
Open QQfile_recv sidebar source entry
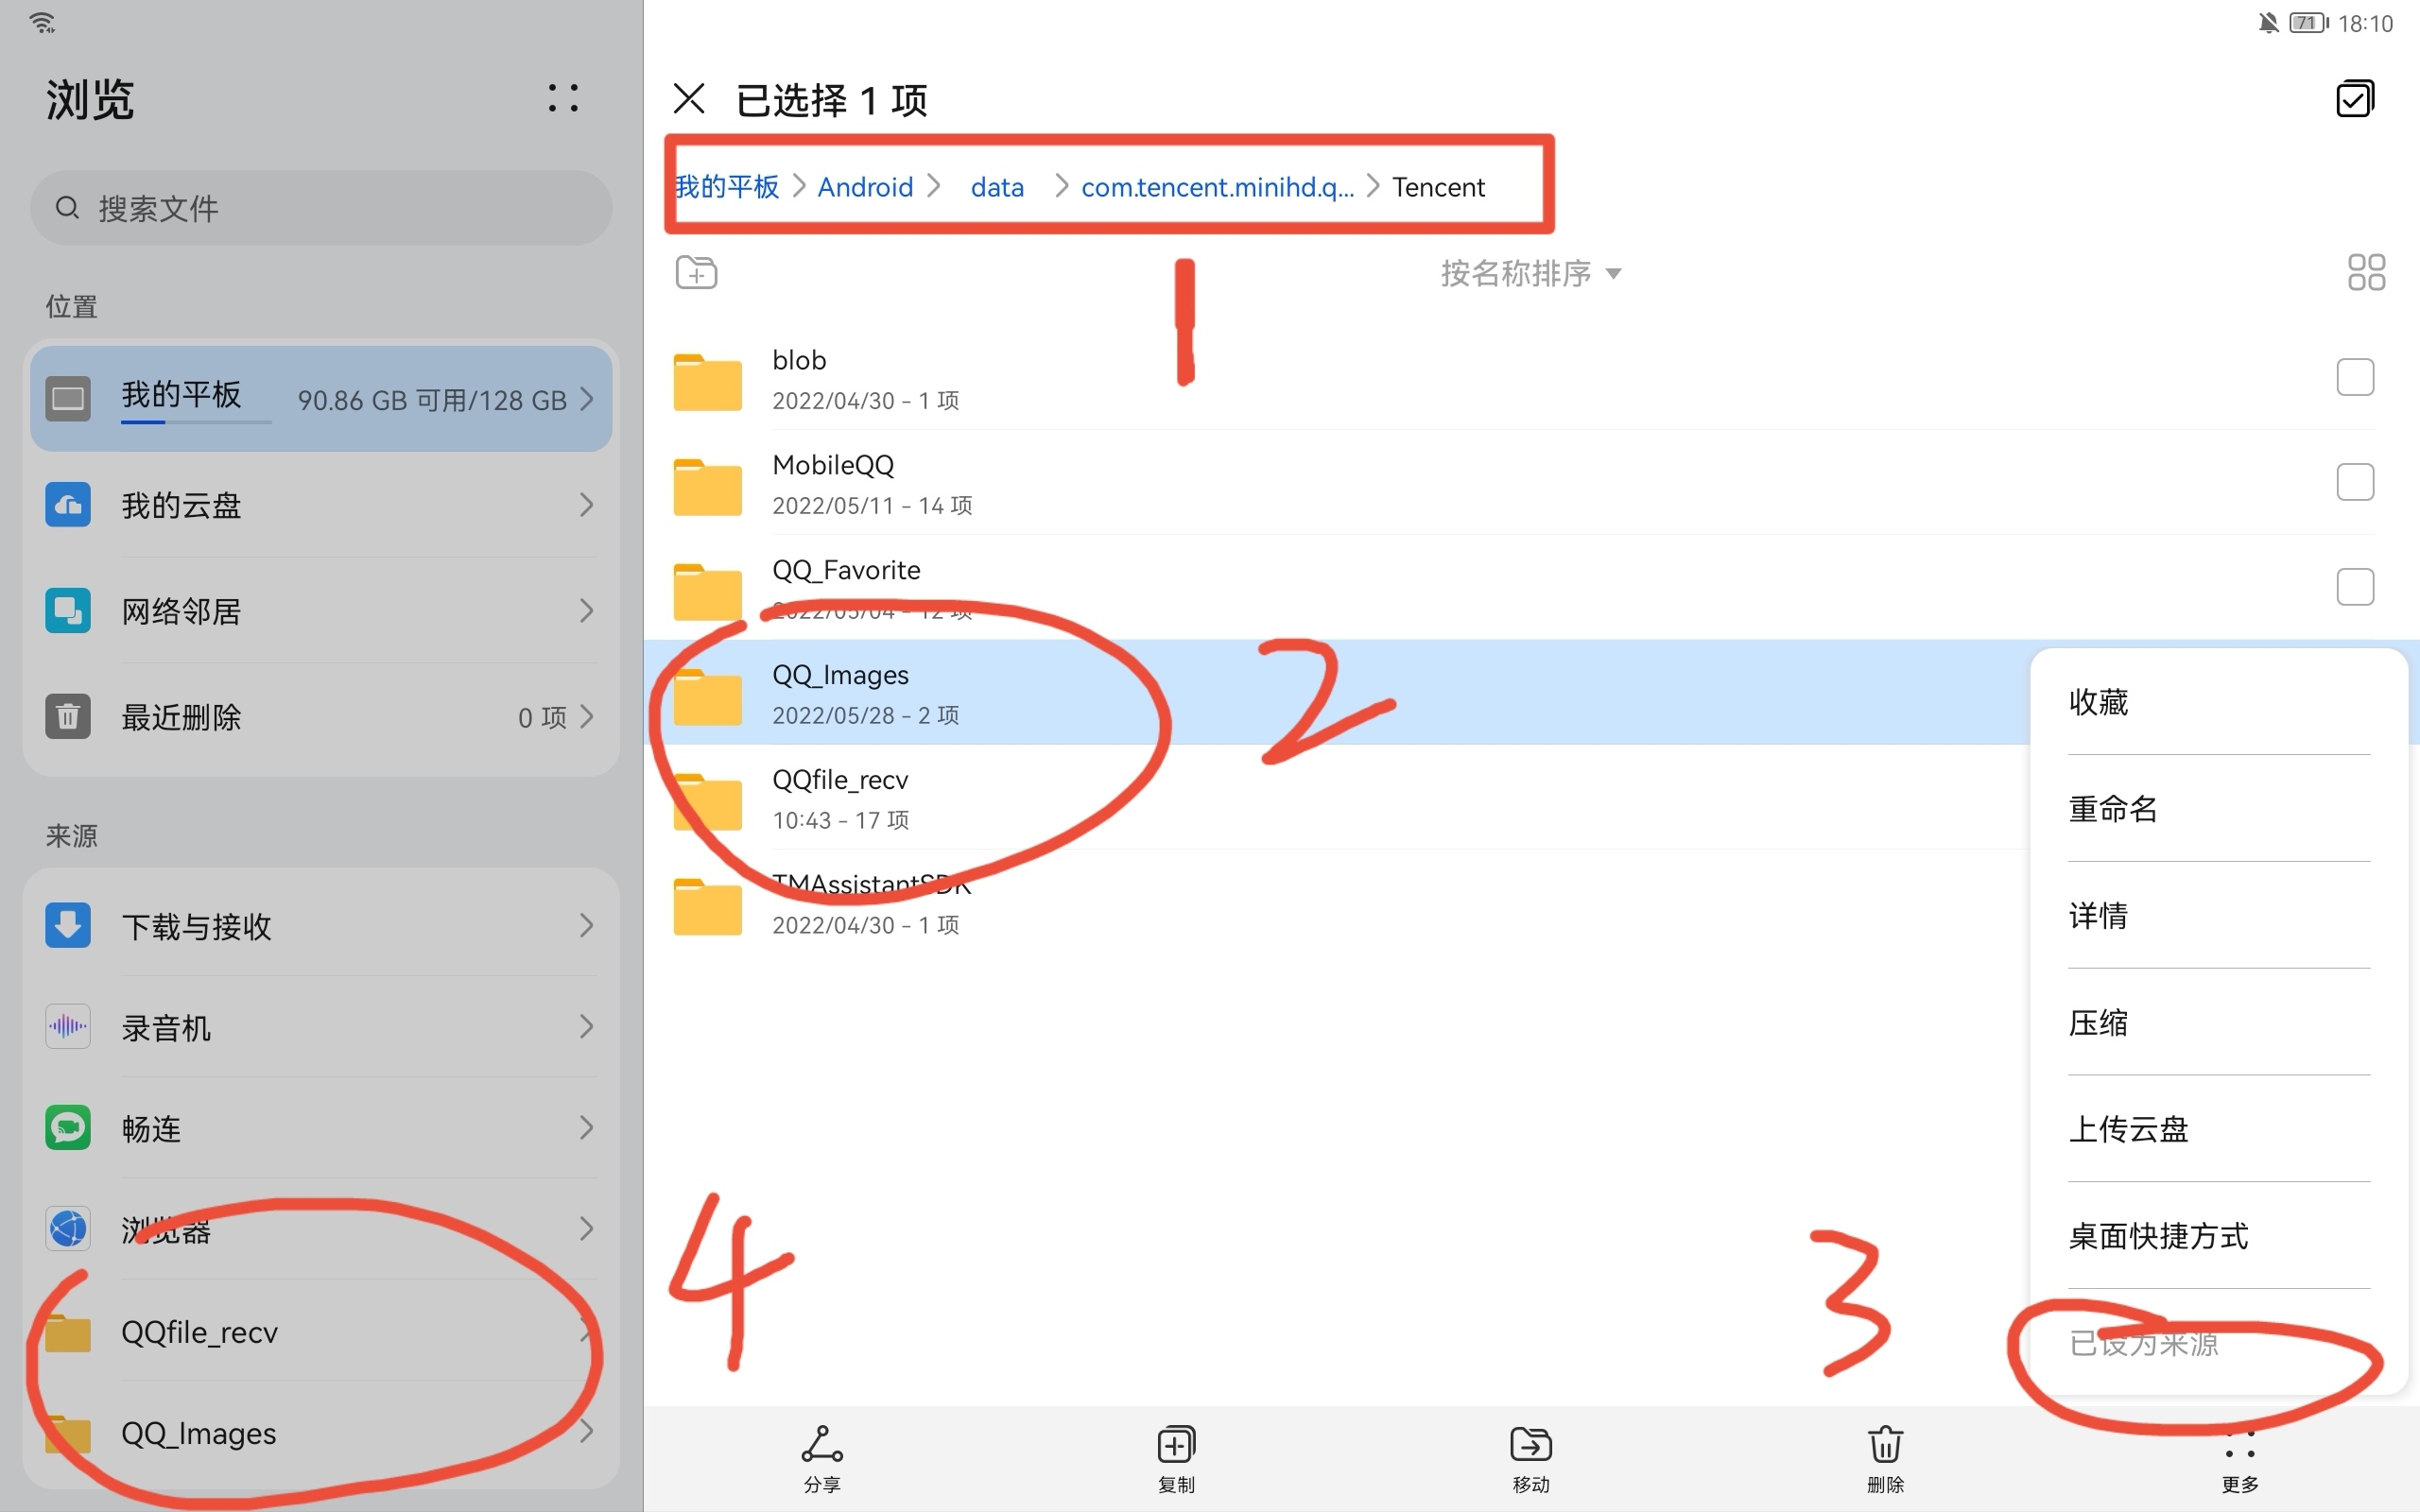(321, 1332)
